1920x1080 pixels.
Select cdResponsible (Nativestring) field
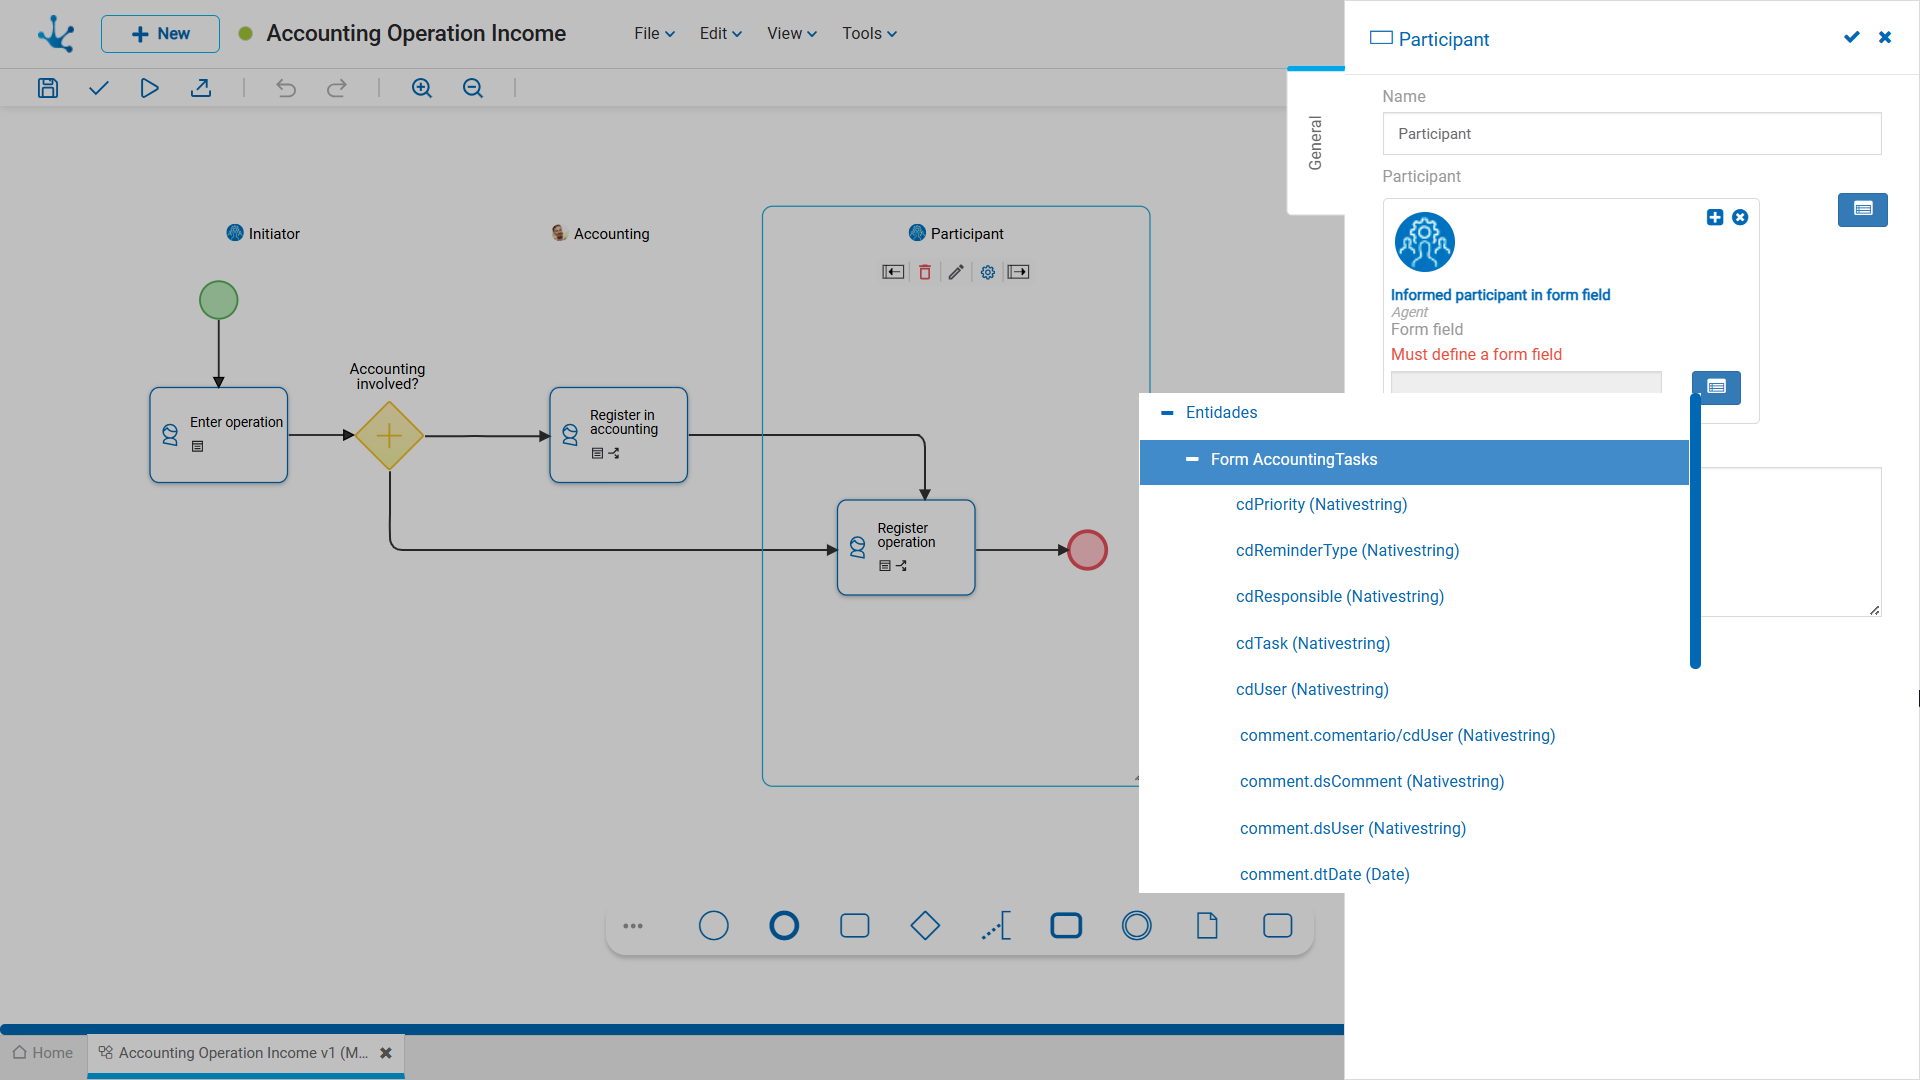pyautogui.click(x=1340, y=597)
